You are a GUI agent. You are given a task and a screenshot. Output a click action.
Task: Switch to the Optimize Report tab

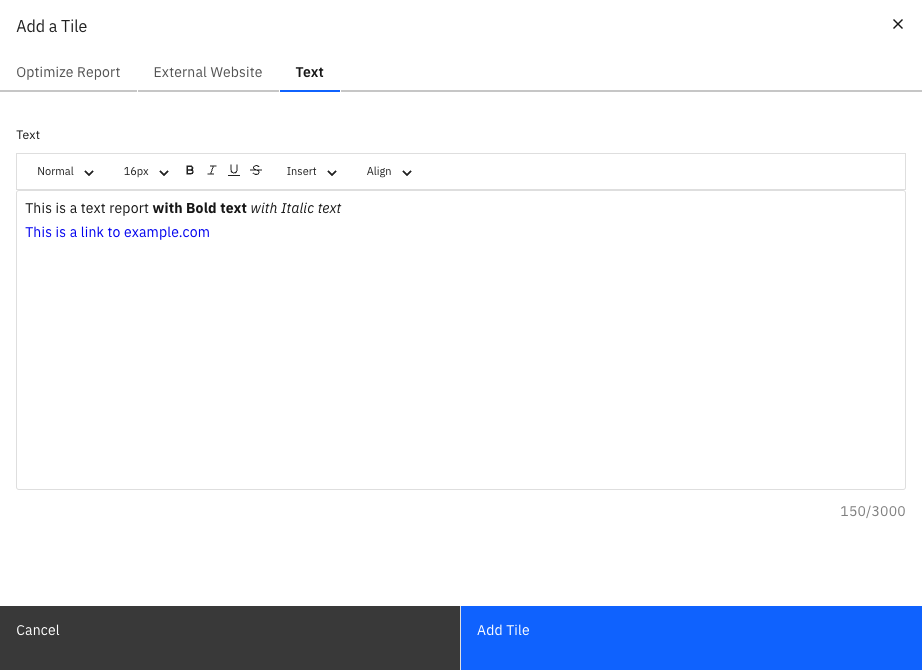(x=68, y=72)
